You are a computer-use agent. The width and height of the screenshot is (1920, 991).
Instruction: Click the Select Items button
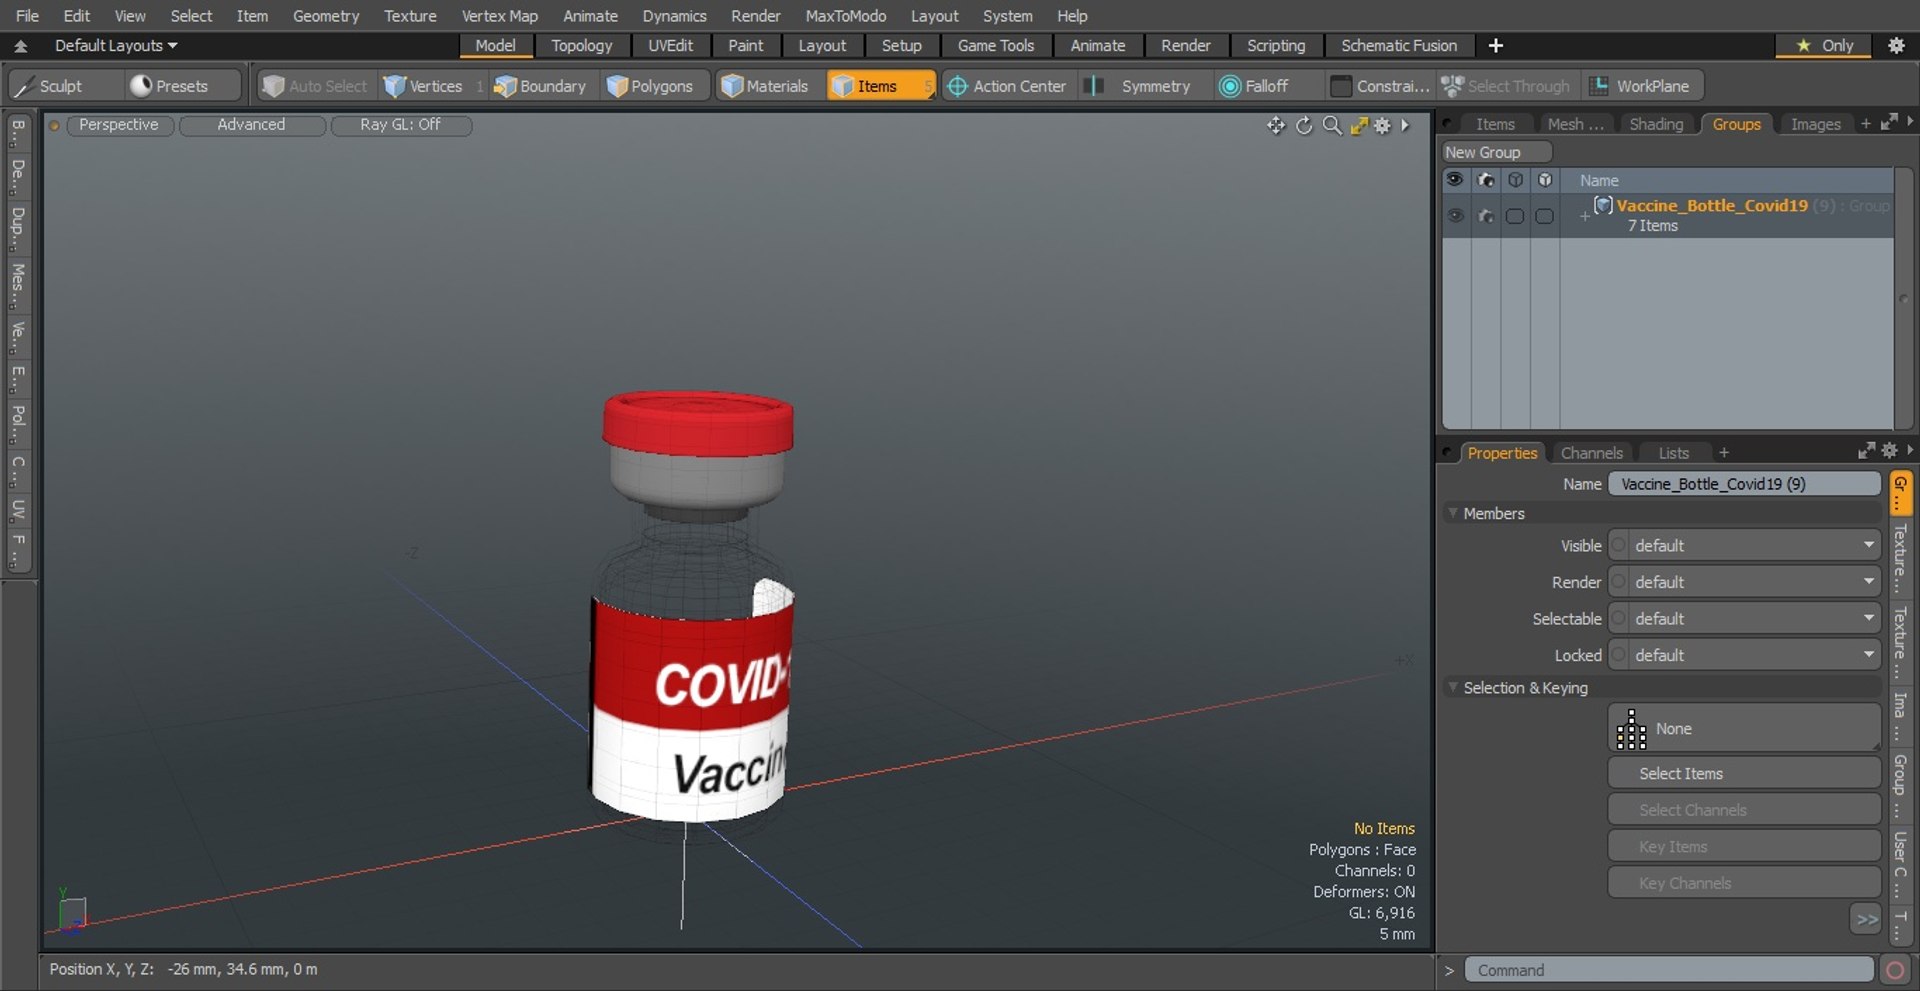[1745, 773]
